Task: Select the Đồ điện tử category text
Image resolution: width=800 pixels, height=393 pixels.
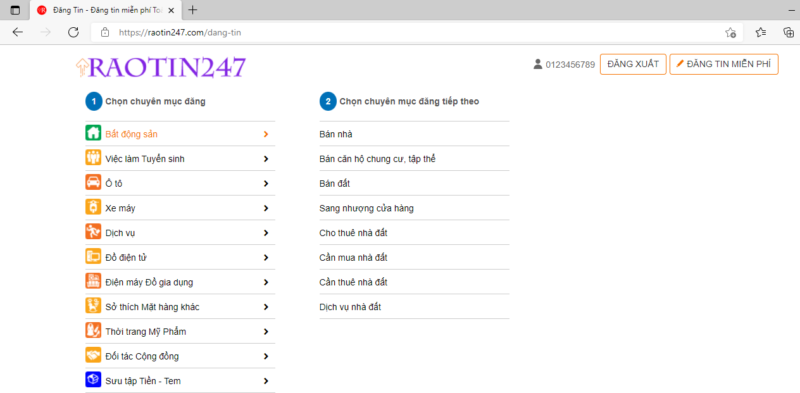Action: (x=127, y=257)
